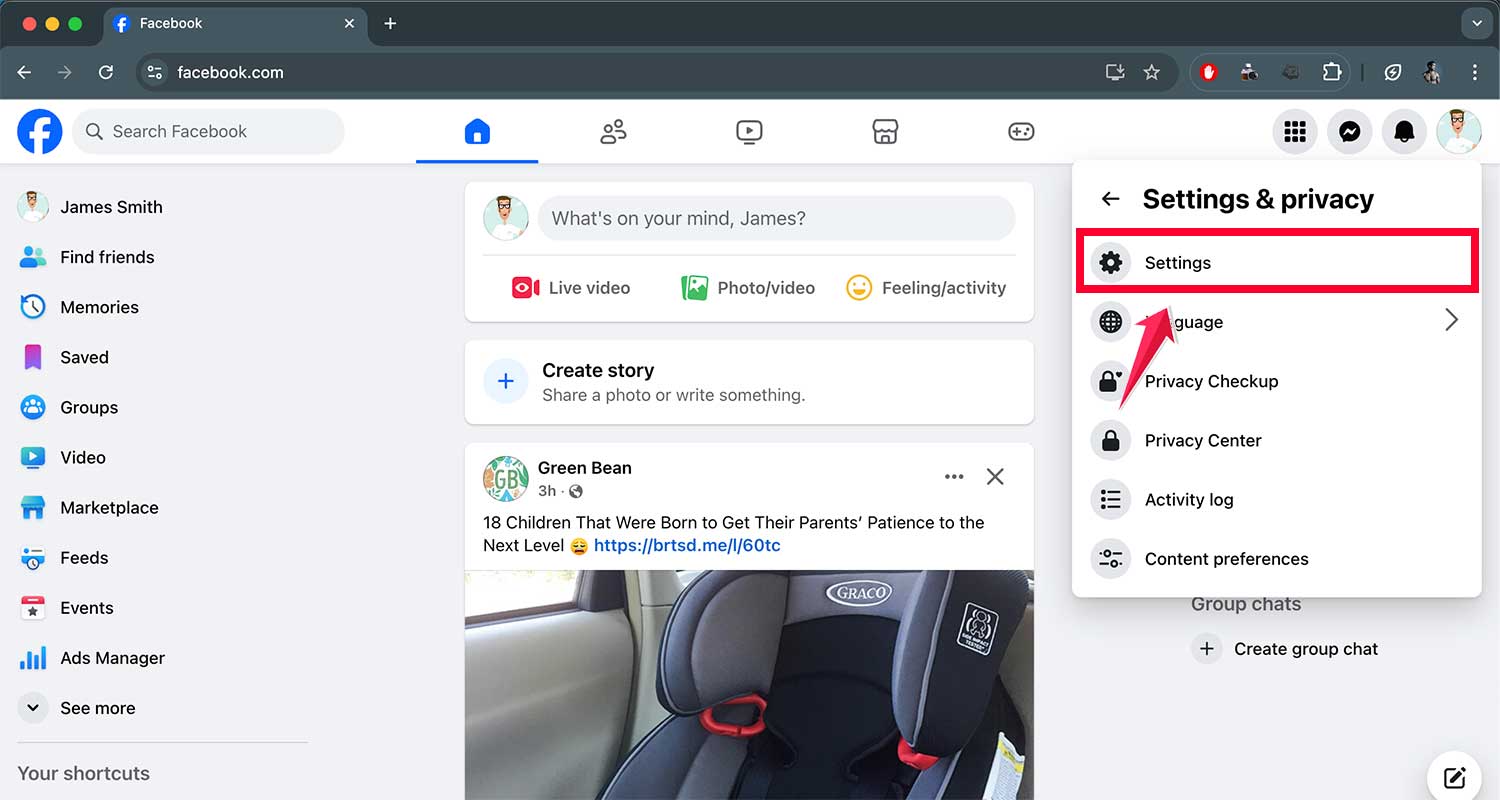Screen dimensions: 1500x800
Task: Open post options three-dot menu on Green Bean post
Action: point(954,477)
